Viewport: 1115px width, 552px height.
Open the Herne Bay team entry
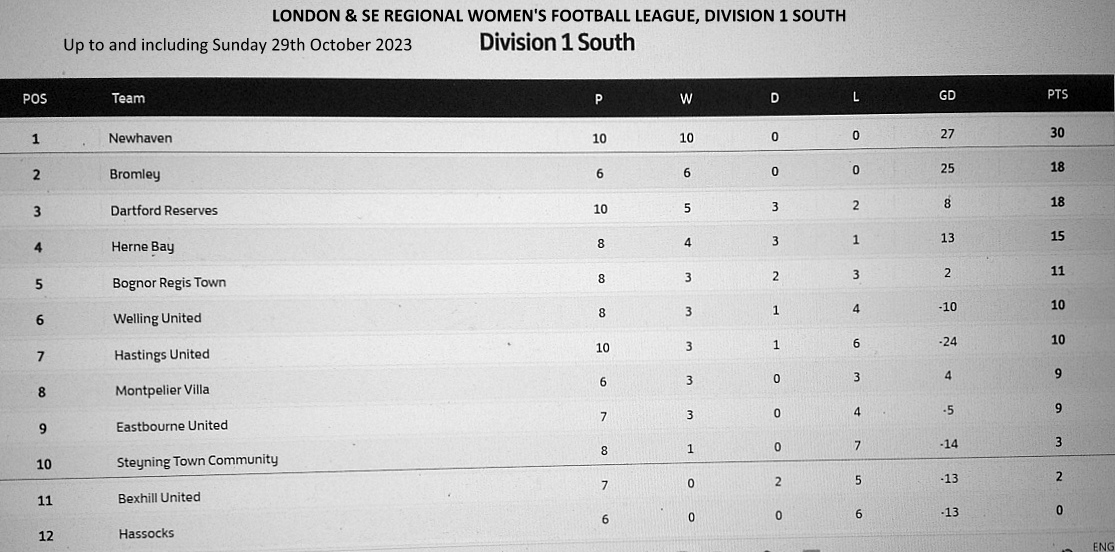click(143, 246)
